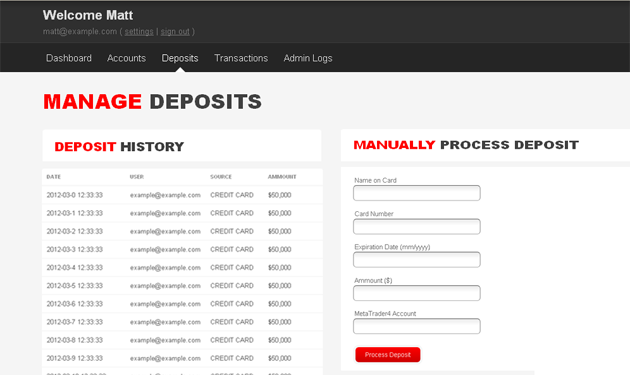
Task: Click CREDIT CARD in the 2012-03-7 row
Action: (x=232, y=322)
